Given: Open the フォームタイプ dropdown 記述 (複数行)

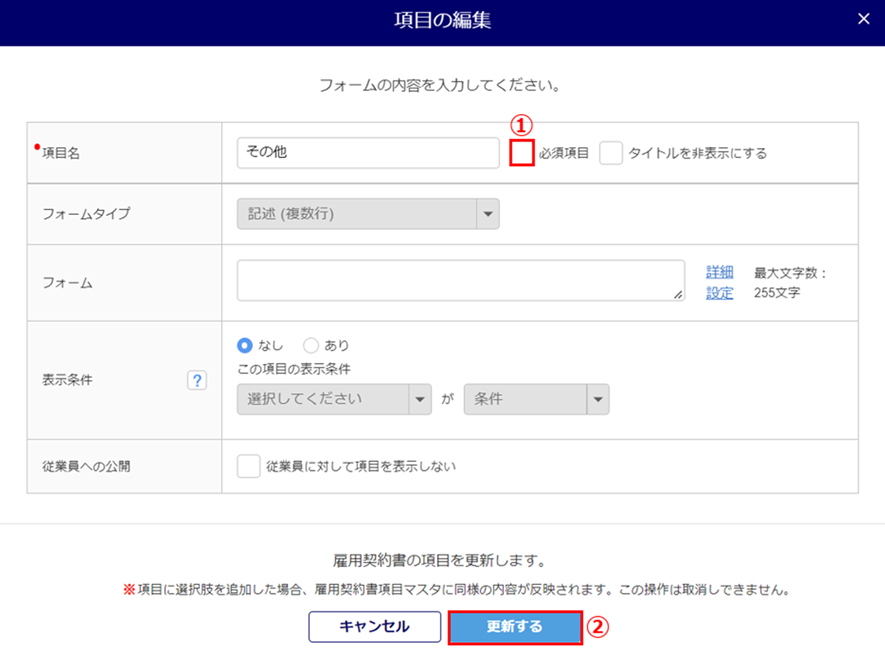Looking at the screenshot, I should (x=367, y=213).
